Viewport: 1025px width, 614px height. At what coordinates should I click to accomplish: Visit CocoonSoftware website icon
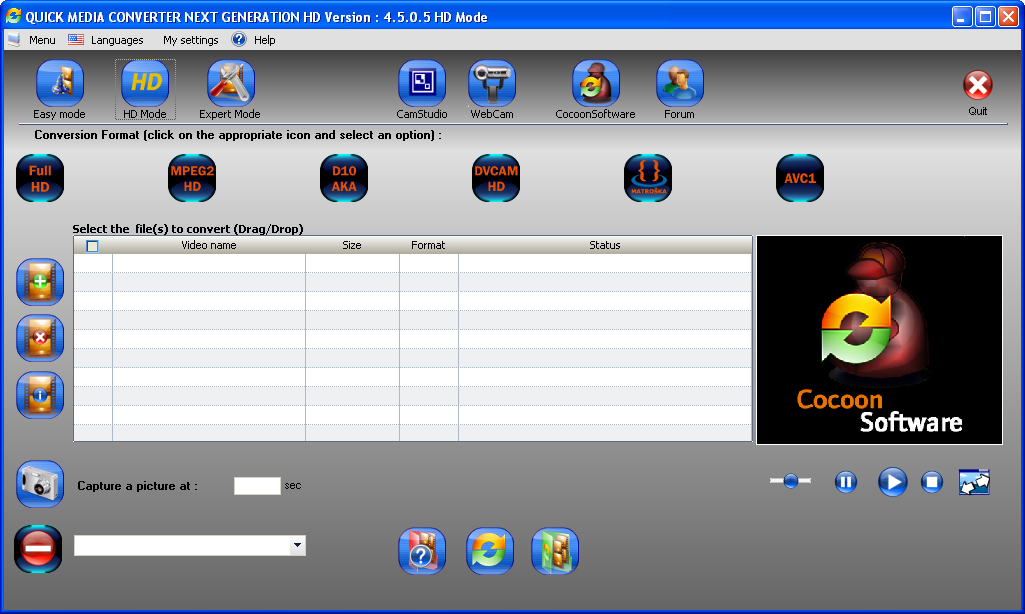(x=595, y=83)
